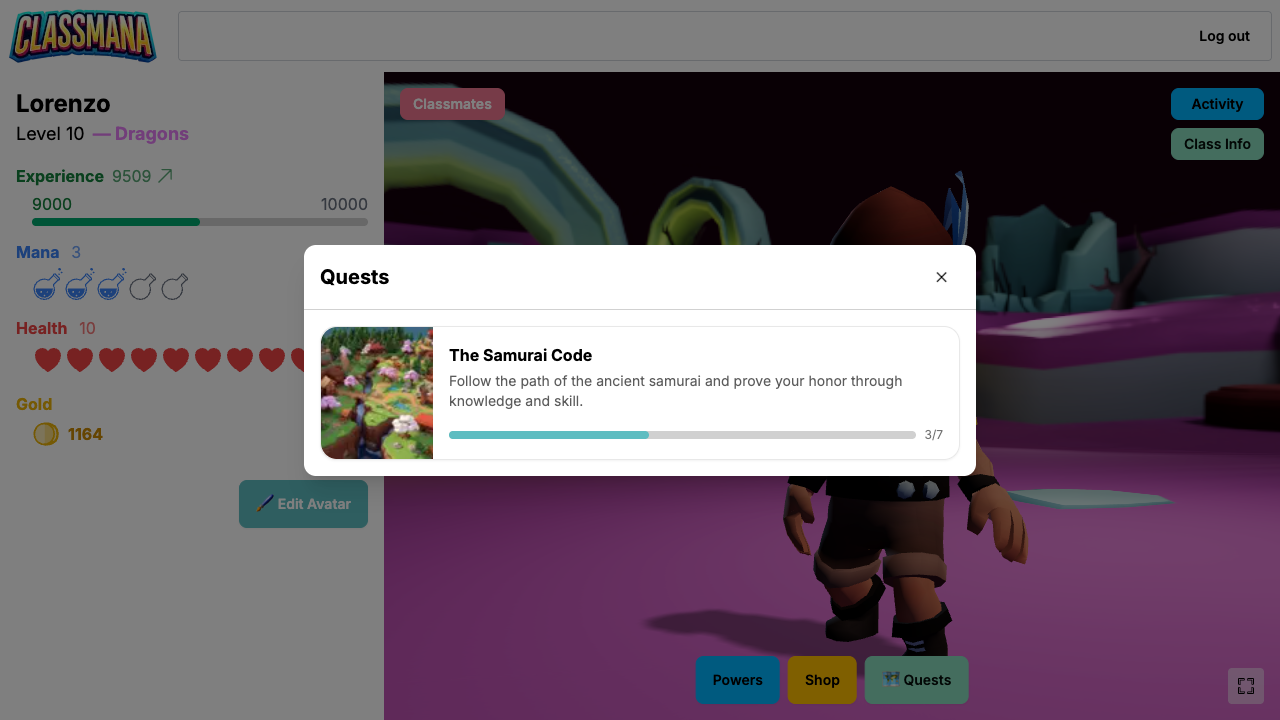Open the Shop
The height and width of the screenshot is (720, 1280).
click(x=822, y=680)
